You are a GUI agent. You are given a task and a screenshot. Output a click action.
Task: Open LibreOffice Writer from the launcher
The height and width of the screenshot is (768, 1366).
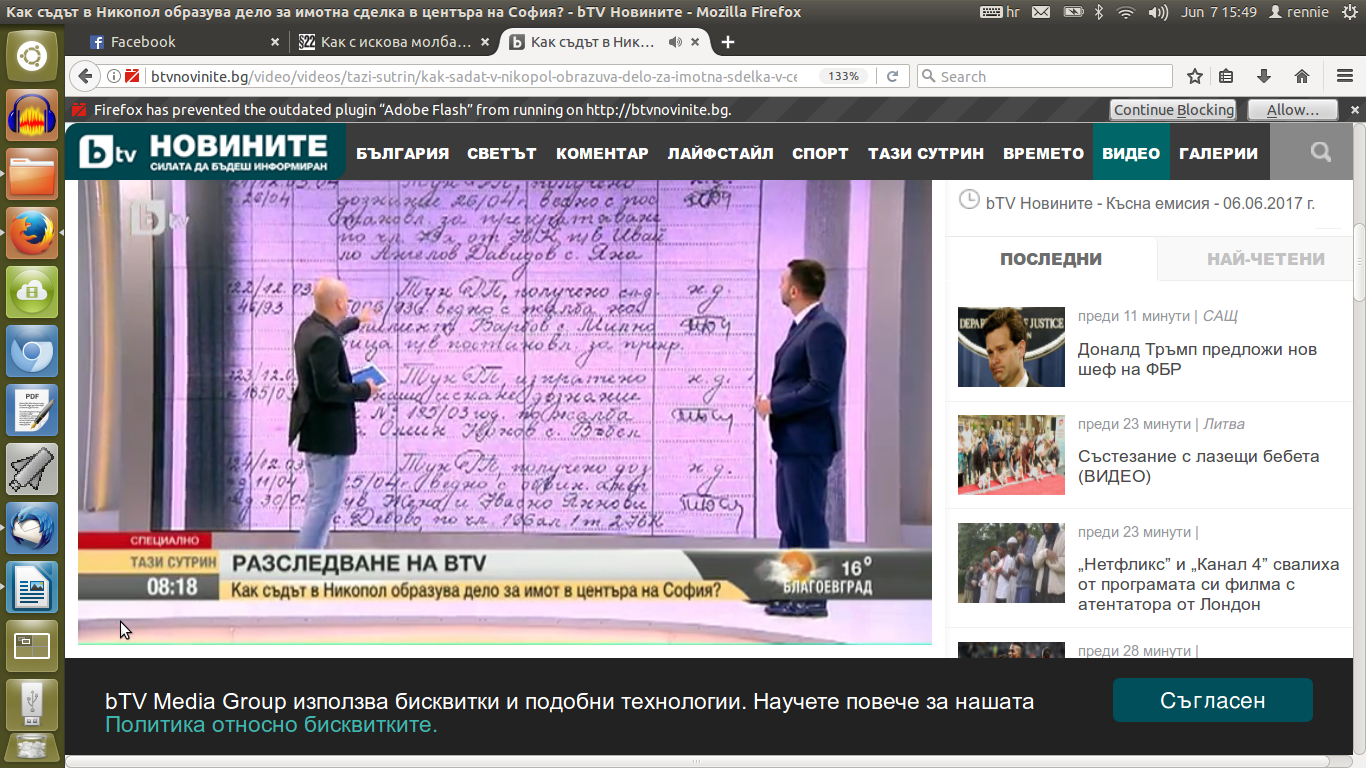tap(32, 586)
